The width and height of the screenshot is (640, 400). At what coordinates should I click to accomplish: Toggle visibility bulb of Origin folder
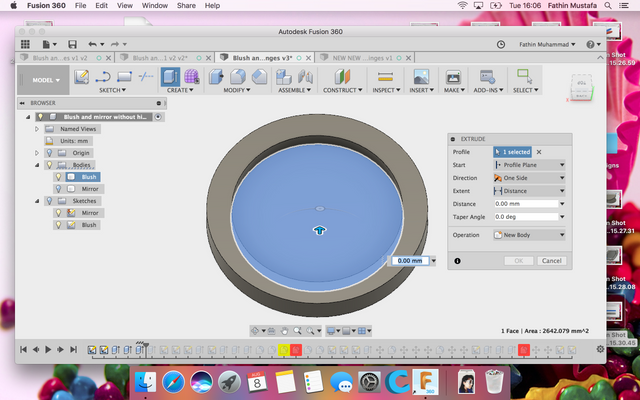tap(49, 153)
